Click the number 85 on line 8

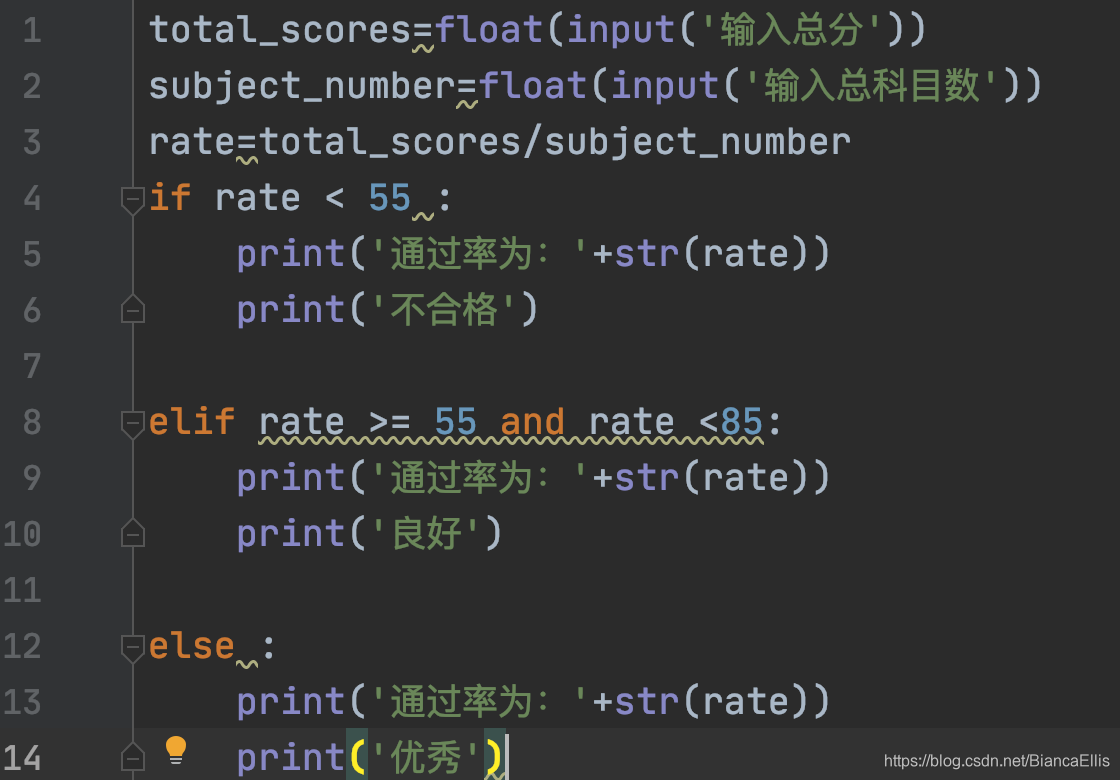pos(741,422)
